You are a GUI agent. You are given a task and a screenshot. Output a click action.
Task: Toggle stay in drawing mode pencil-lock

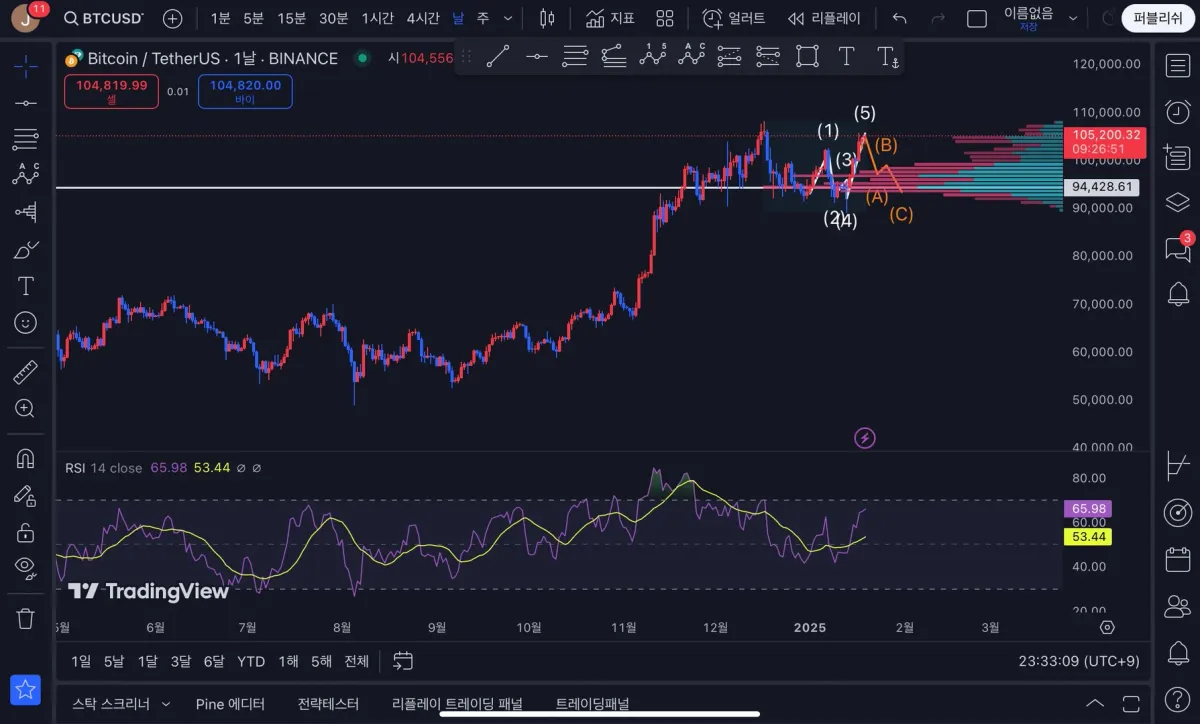pos(26,496)
